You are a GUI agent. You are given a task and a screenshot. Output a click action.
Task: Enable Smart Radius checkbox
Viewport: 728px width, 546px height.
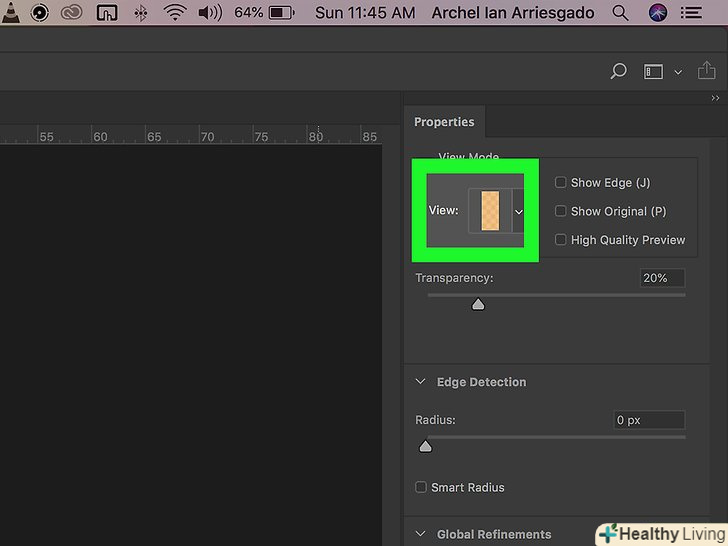click(421, 488)
